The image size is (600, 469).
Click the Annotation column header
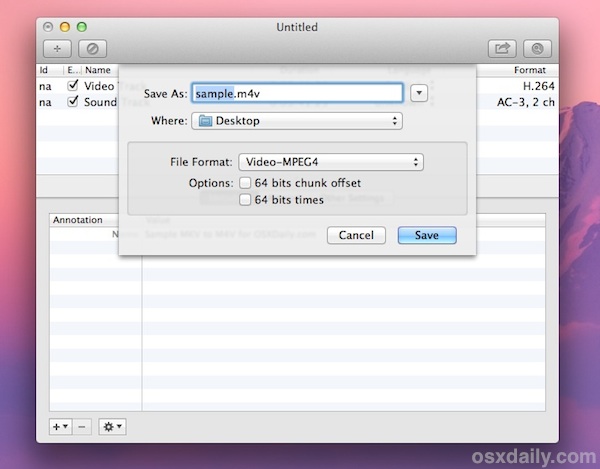pyautogui.click(x=78, y=220)
